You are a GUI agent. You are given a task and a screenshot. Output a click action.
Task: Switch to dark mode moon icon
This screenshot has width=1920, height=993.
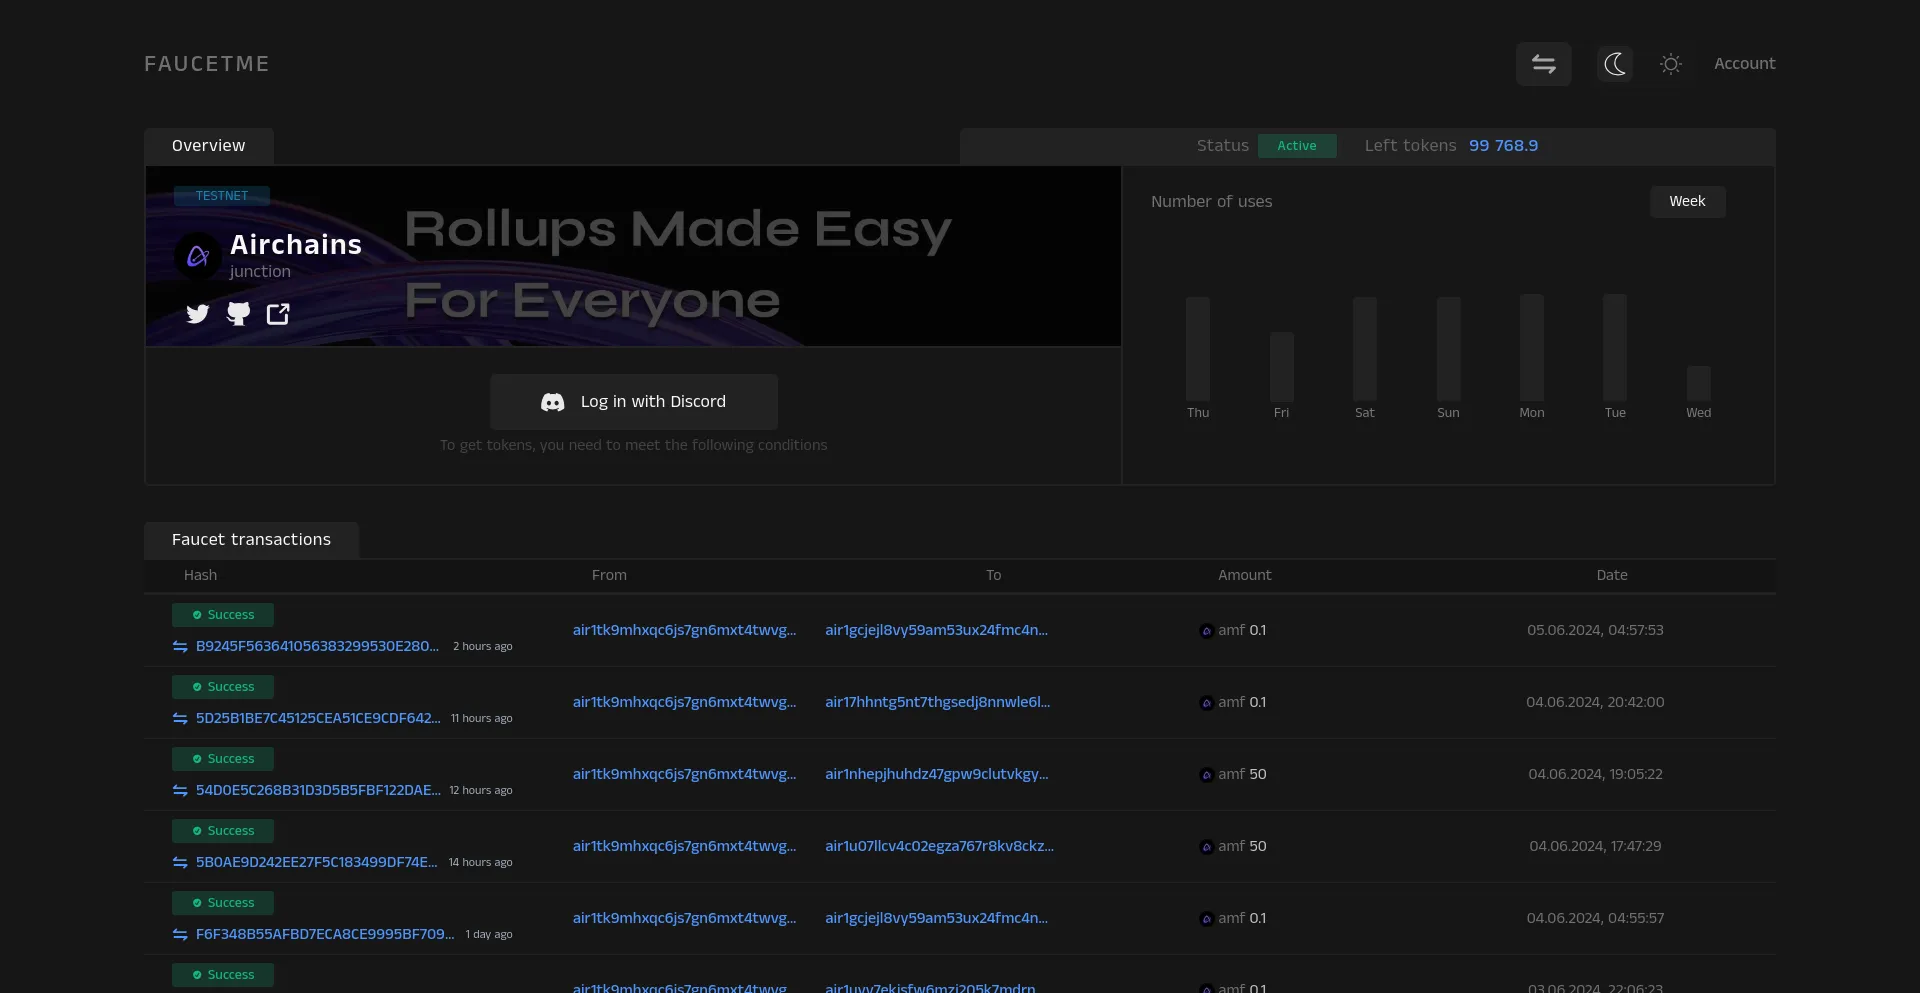click(1614, 64)
